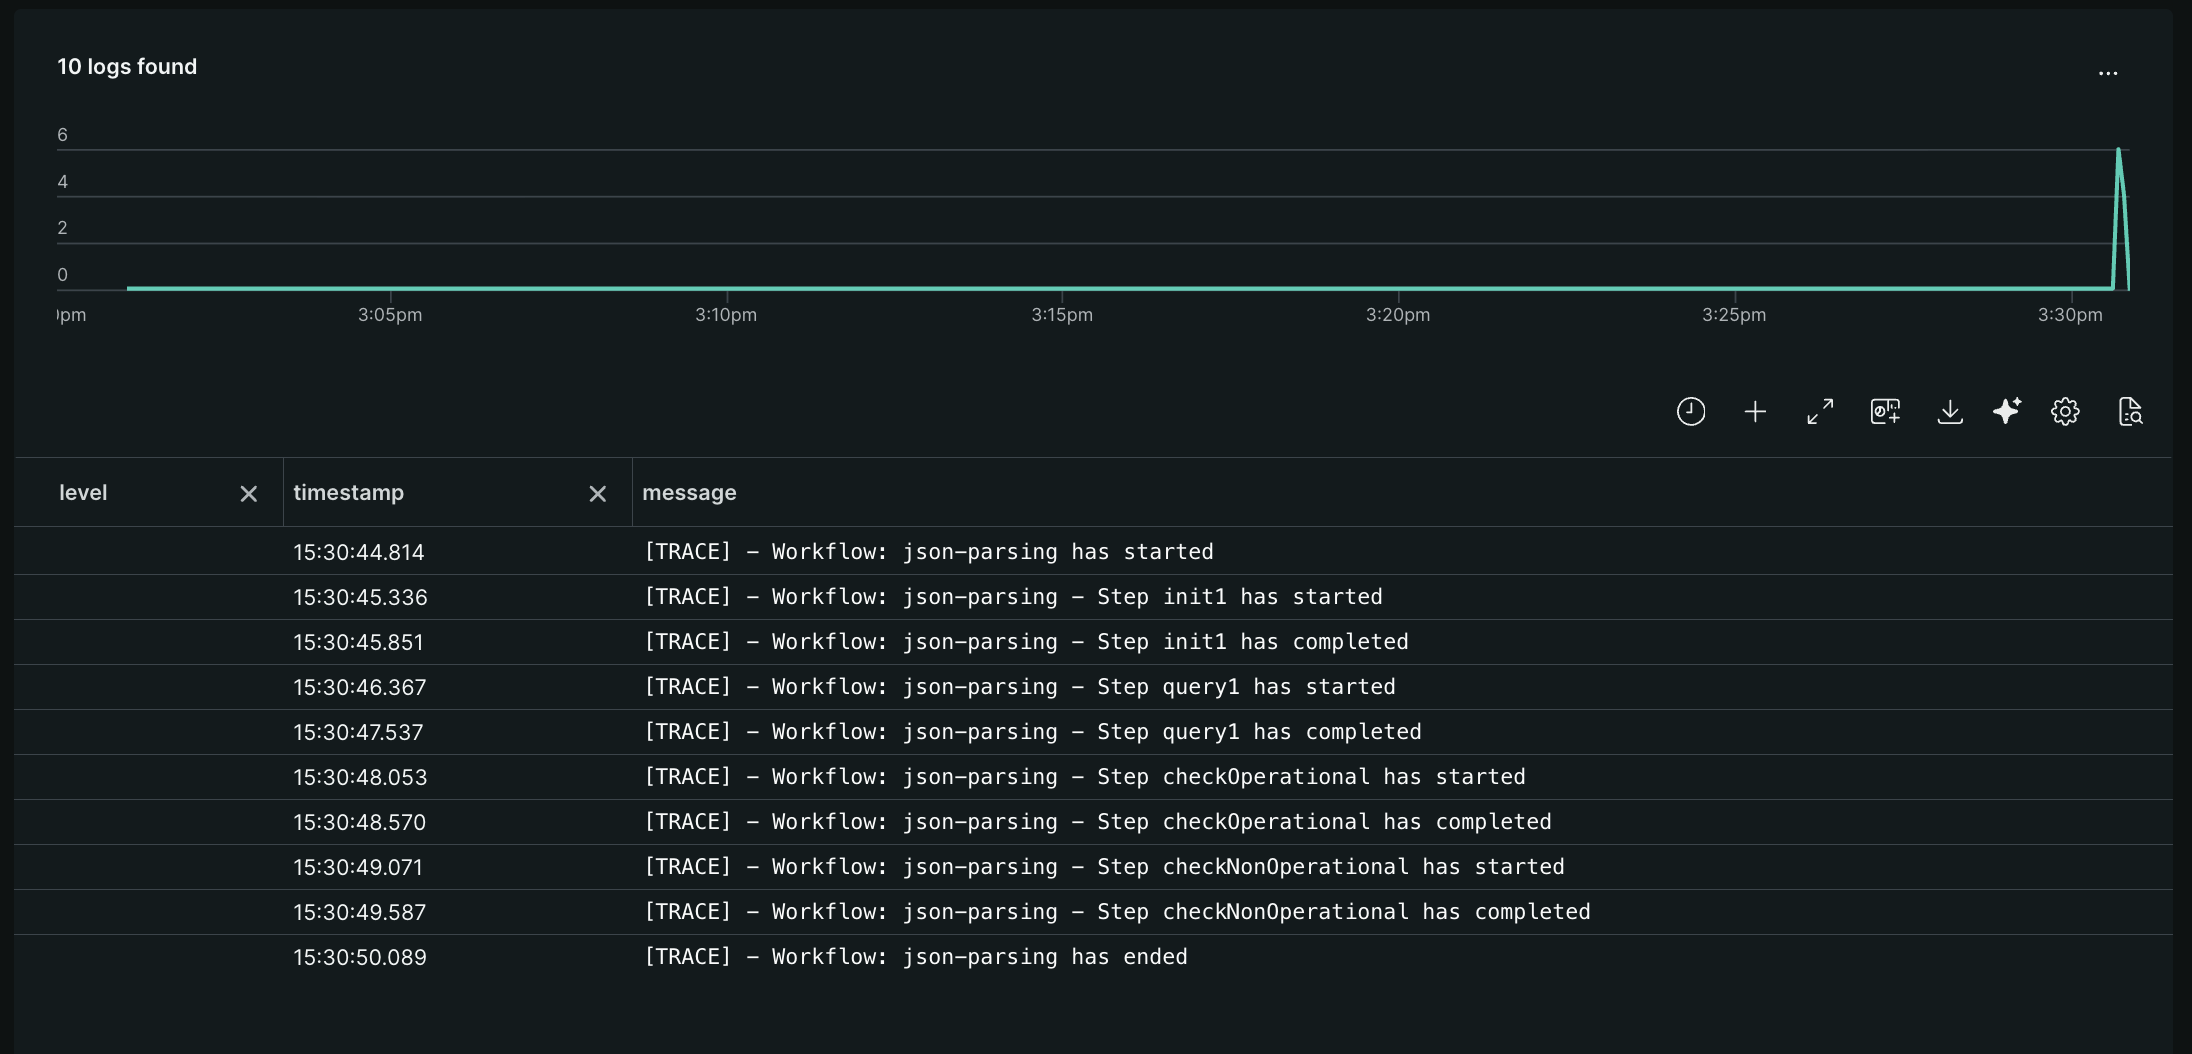This screenshot has width=2192, height=1054.
Task: Open the three-dot chart options menu
Action: point(2108,73)
